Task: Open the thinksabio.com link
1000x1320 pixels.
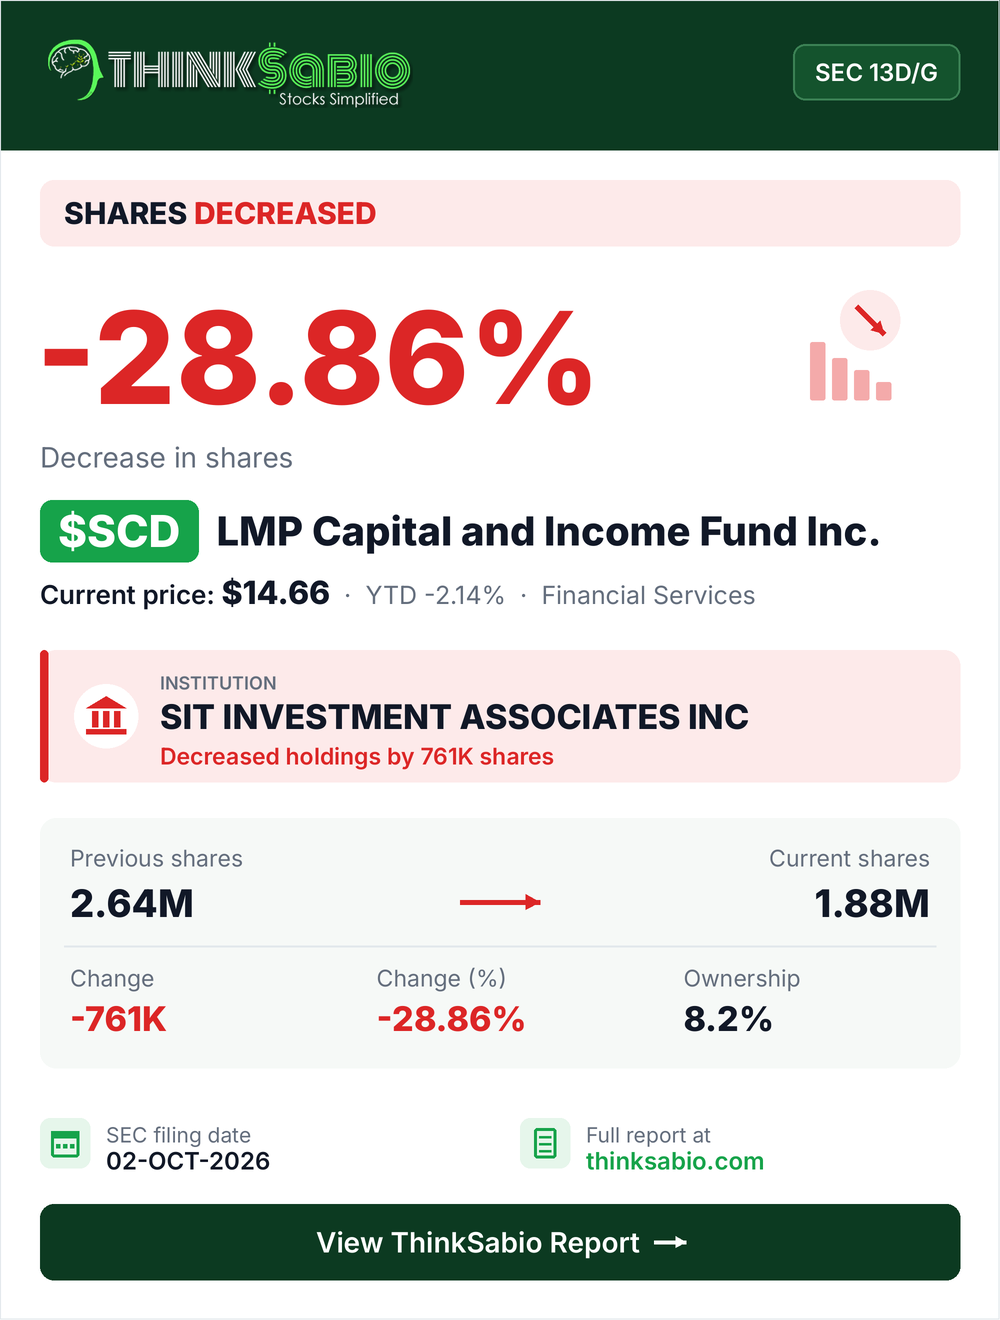Action: click(675, 1161)
